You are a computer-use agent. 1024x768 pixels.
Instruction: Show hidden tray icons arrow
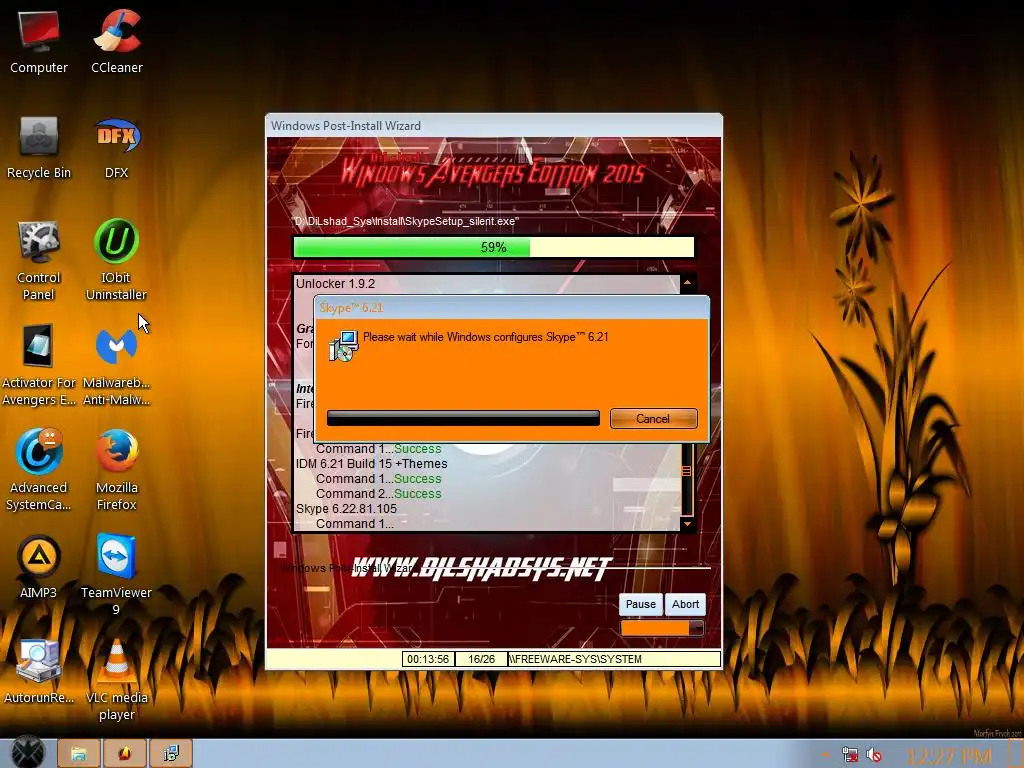tap(825, 756)
